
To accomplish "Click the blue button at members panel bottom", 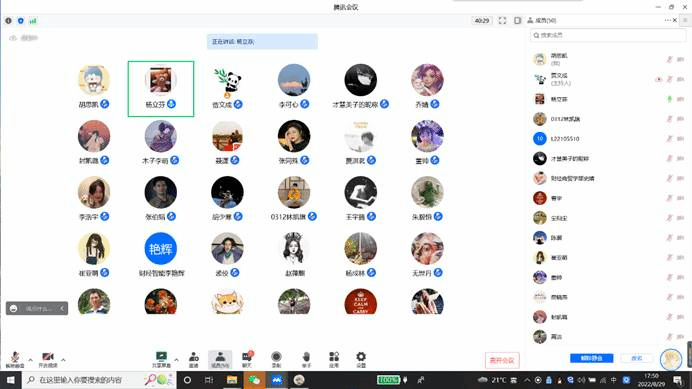I will [591, 358].
